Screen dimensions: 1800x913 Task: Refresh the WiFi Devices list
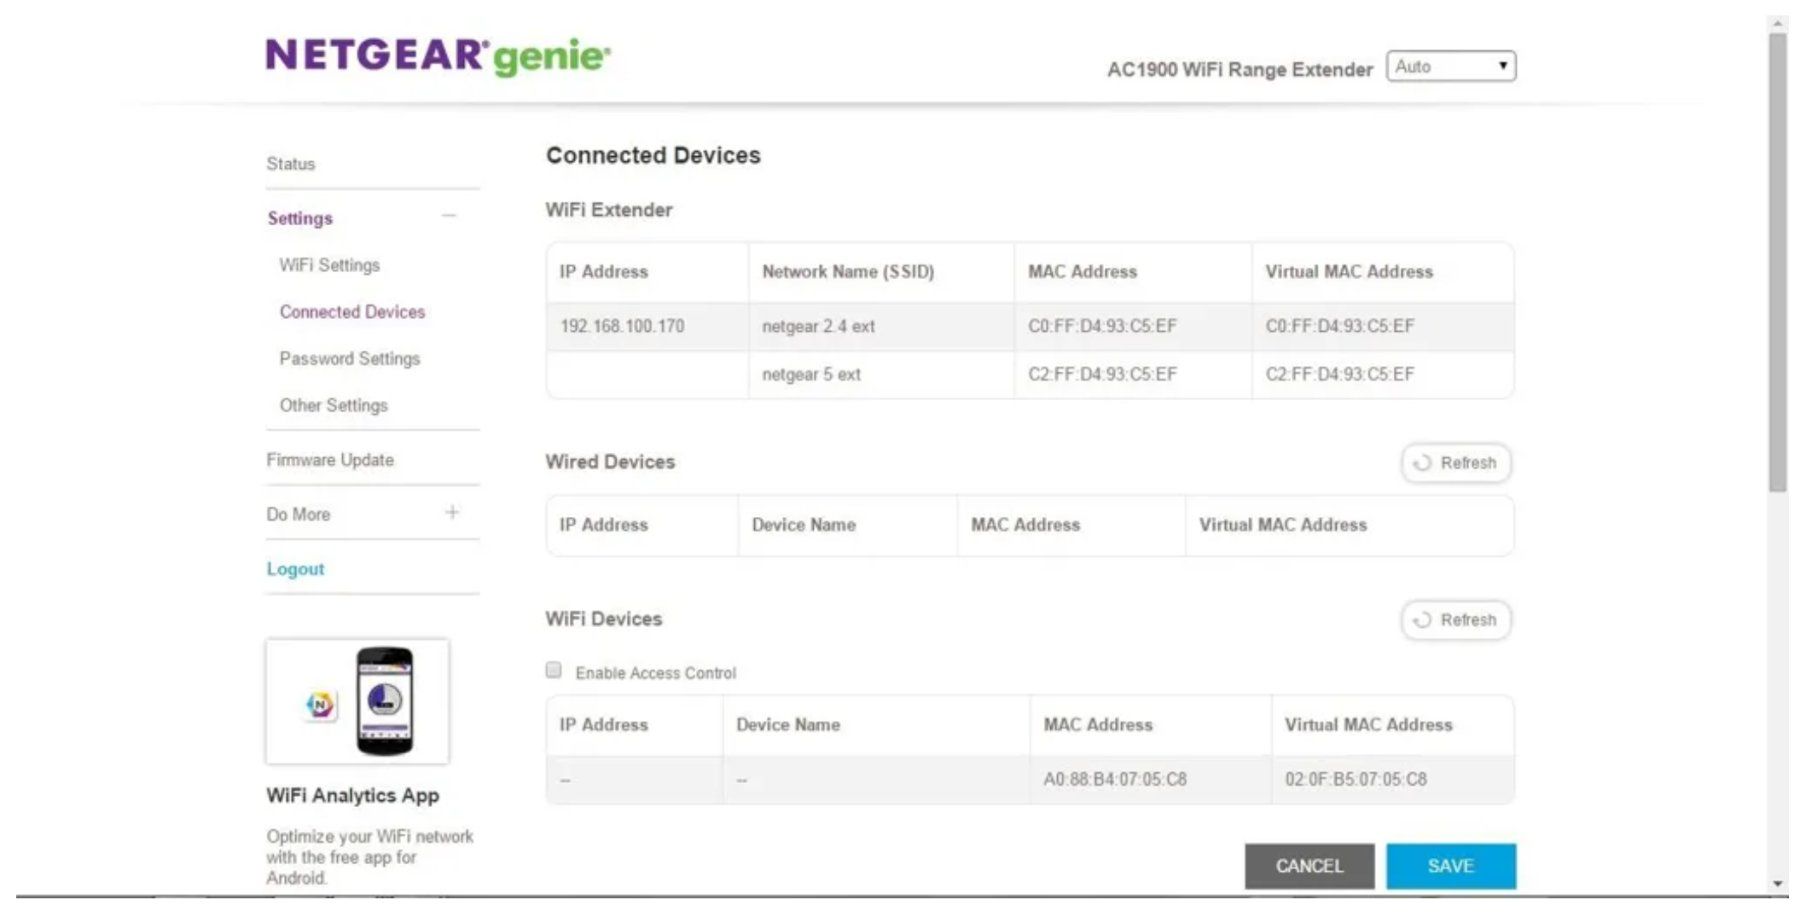click(x=1456, y=620)
